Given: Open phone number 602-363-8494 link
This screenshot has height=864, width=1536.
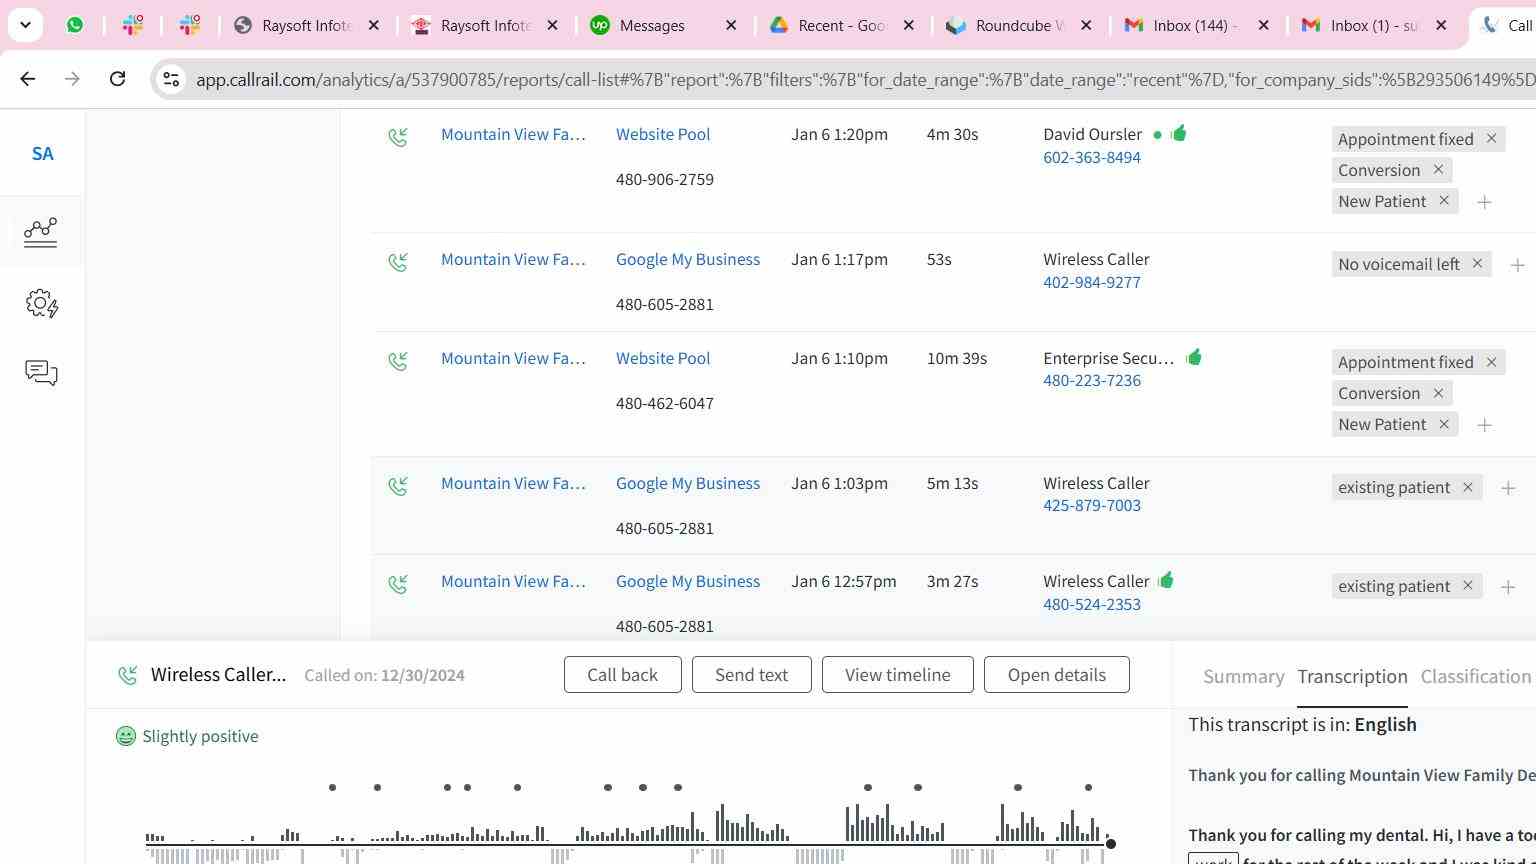Looking at the screenshot, I should click(x=1091, y=157).
